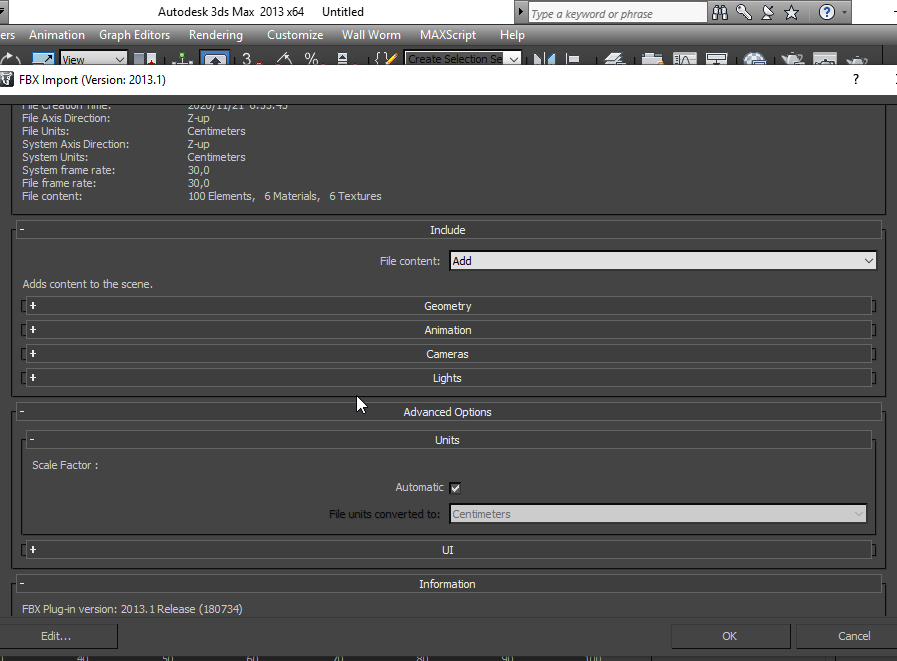Click the Favorites star icon

[792, 12]
